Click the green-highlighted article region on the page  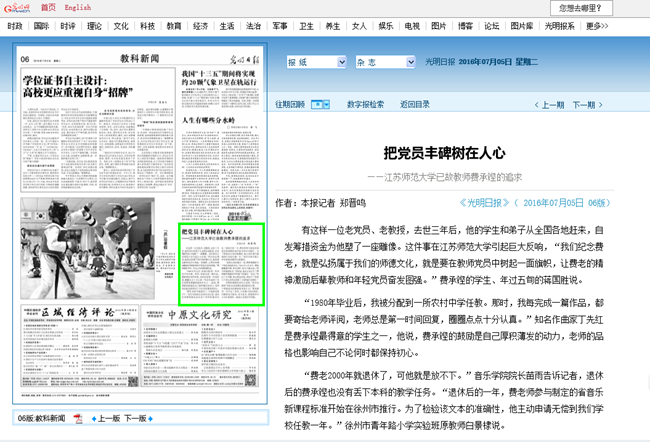[221, 264]
